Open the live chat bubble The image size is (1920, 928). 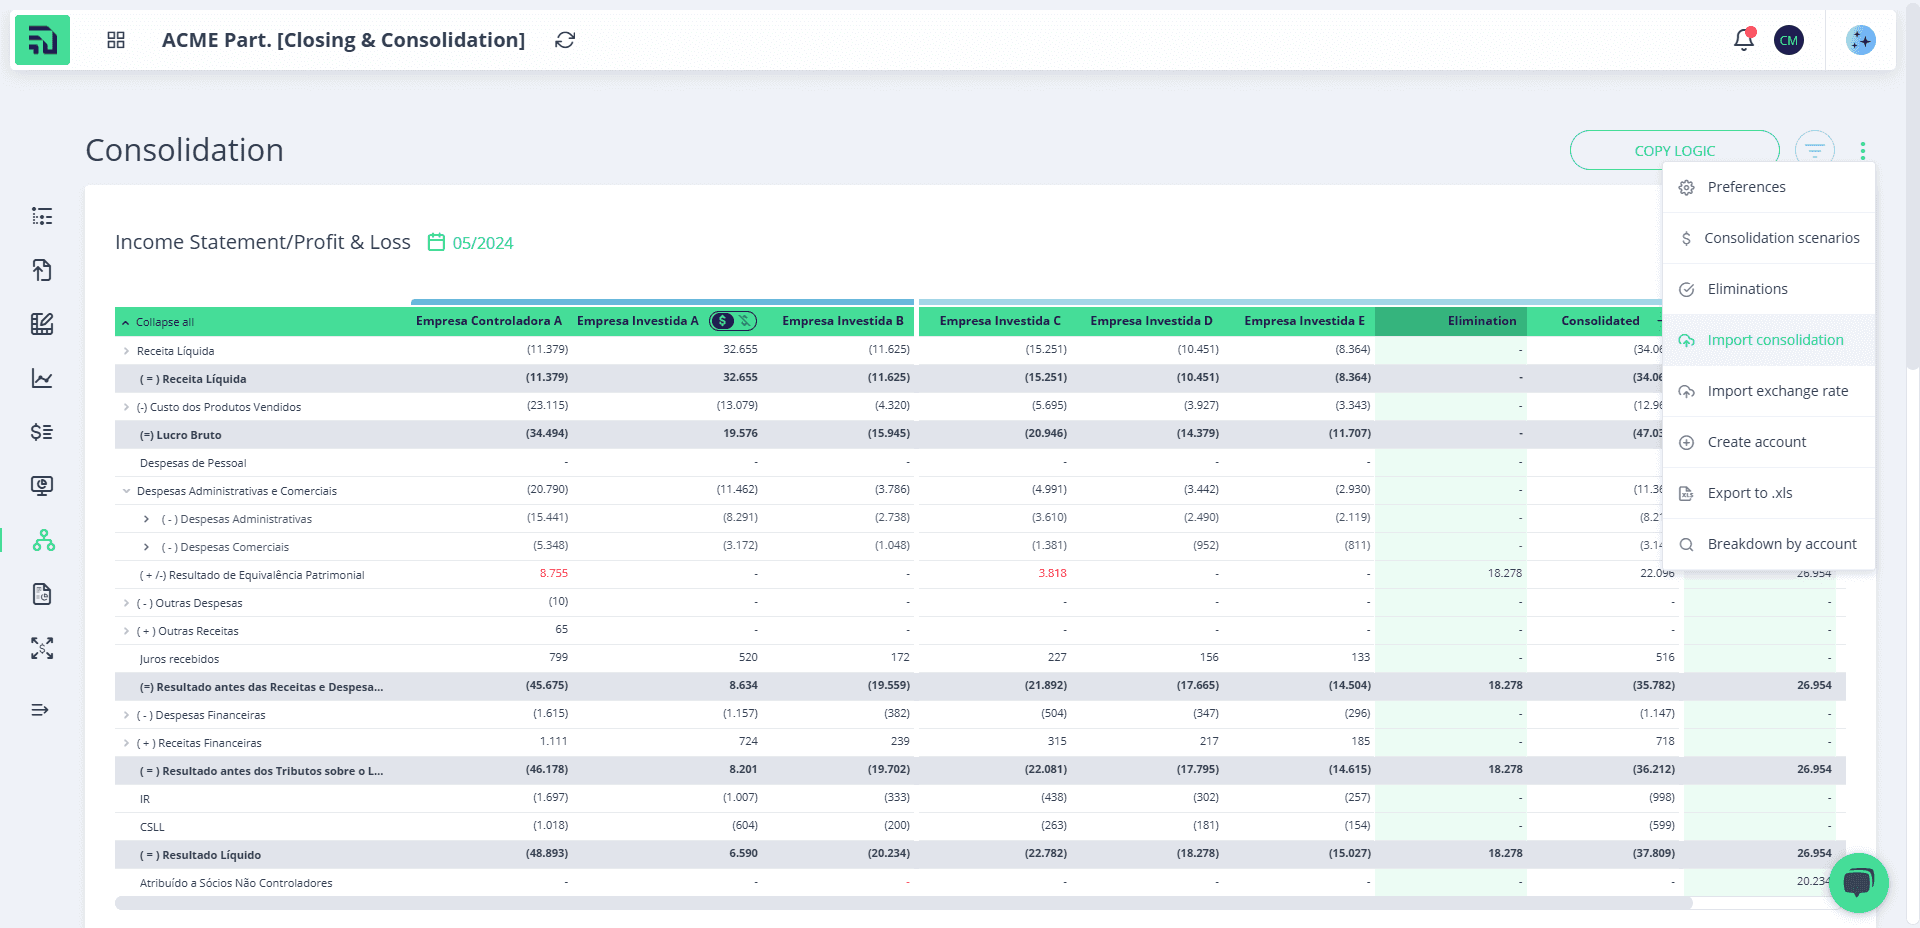(x=1858, y=882)
